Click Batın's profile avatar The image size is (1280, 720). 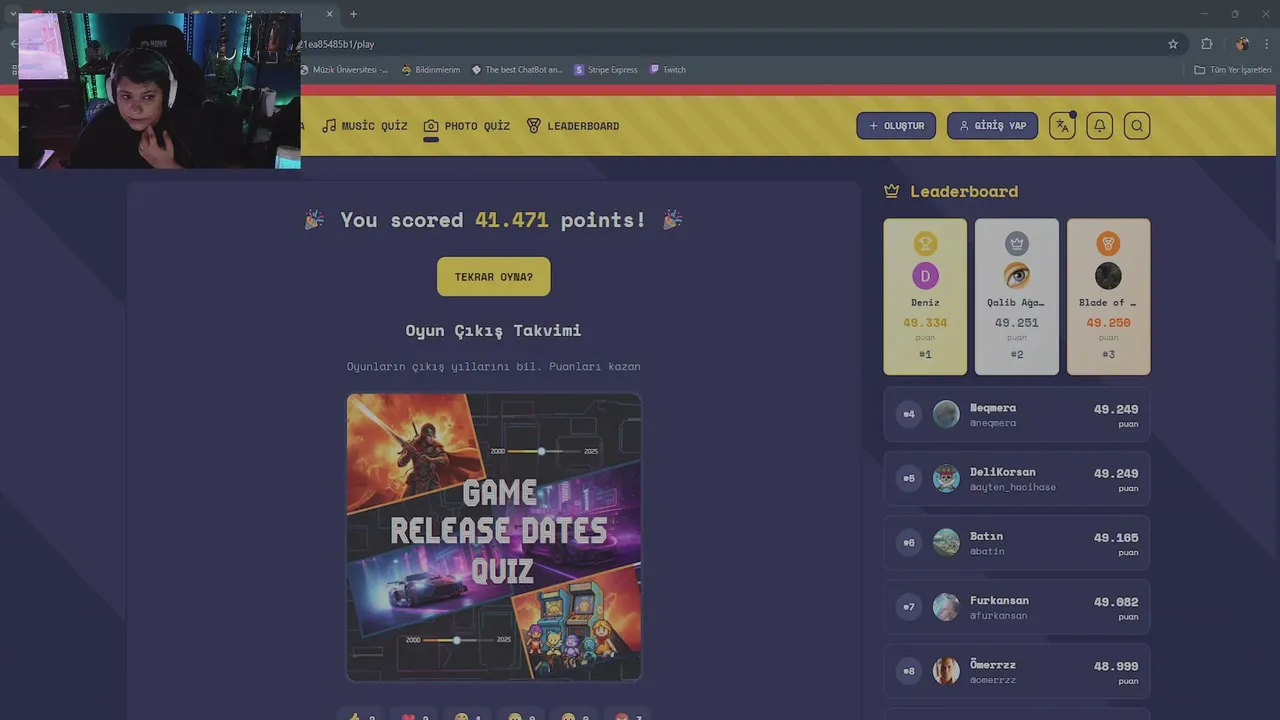[x=946, y=542]
